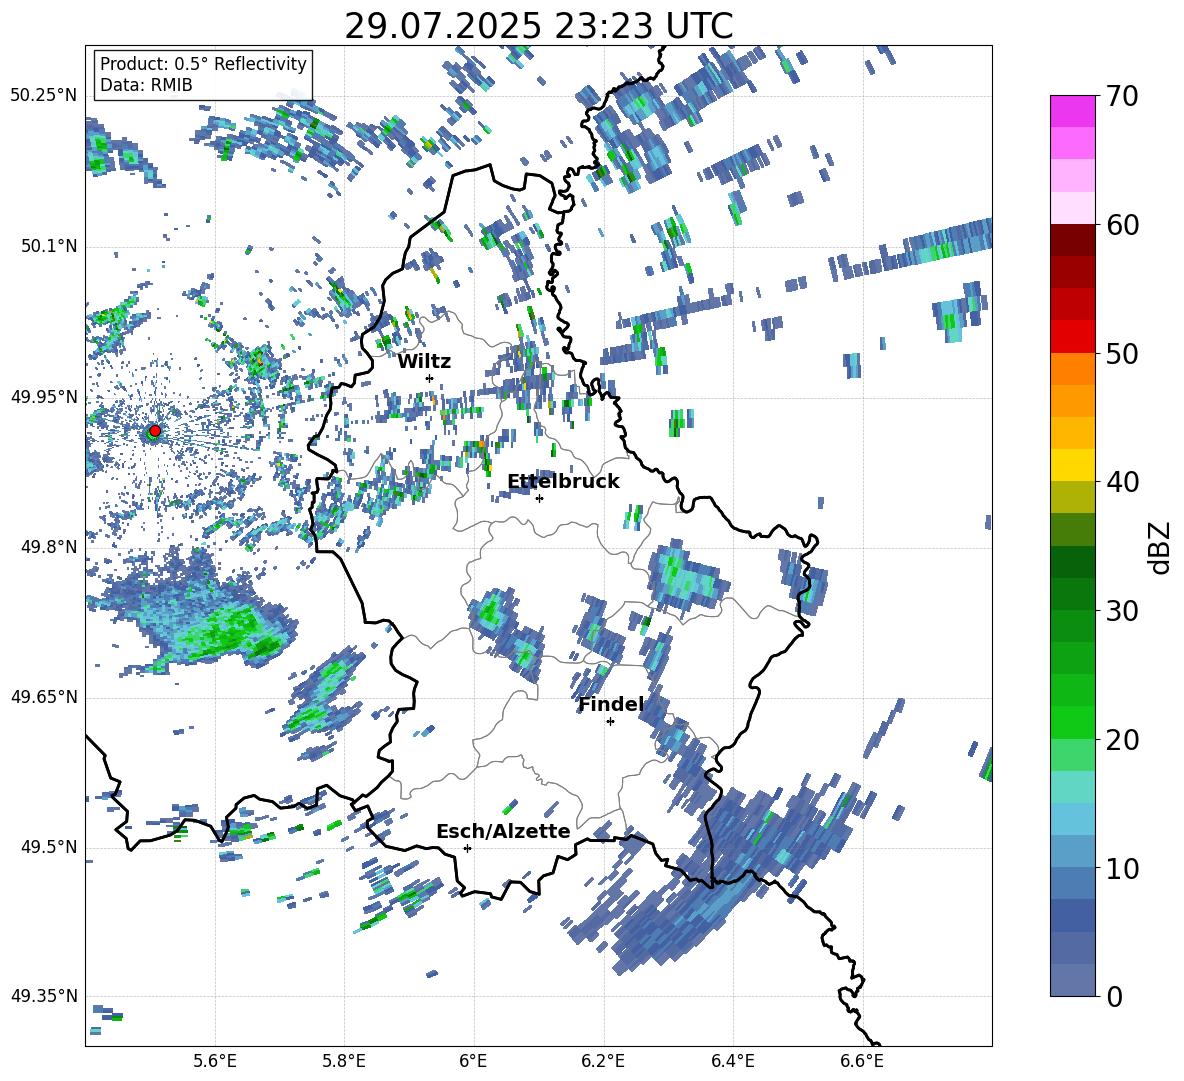This screenshot has width=1184, height=1081.
Task: Click the Ettelbruck station cross marker
Action: 539,498
